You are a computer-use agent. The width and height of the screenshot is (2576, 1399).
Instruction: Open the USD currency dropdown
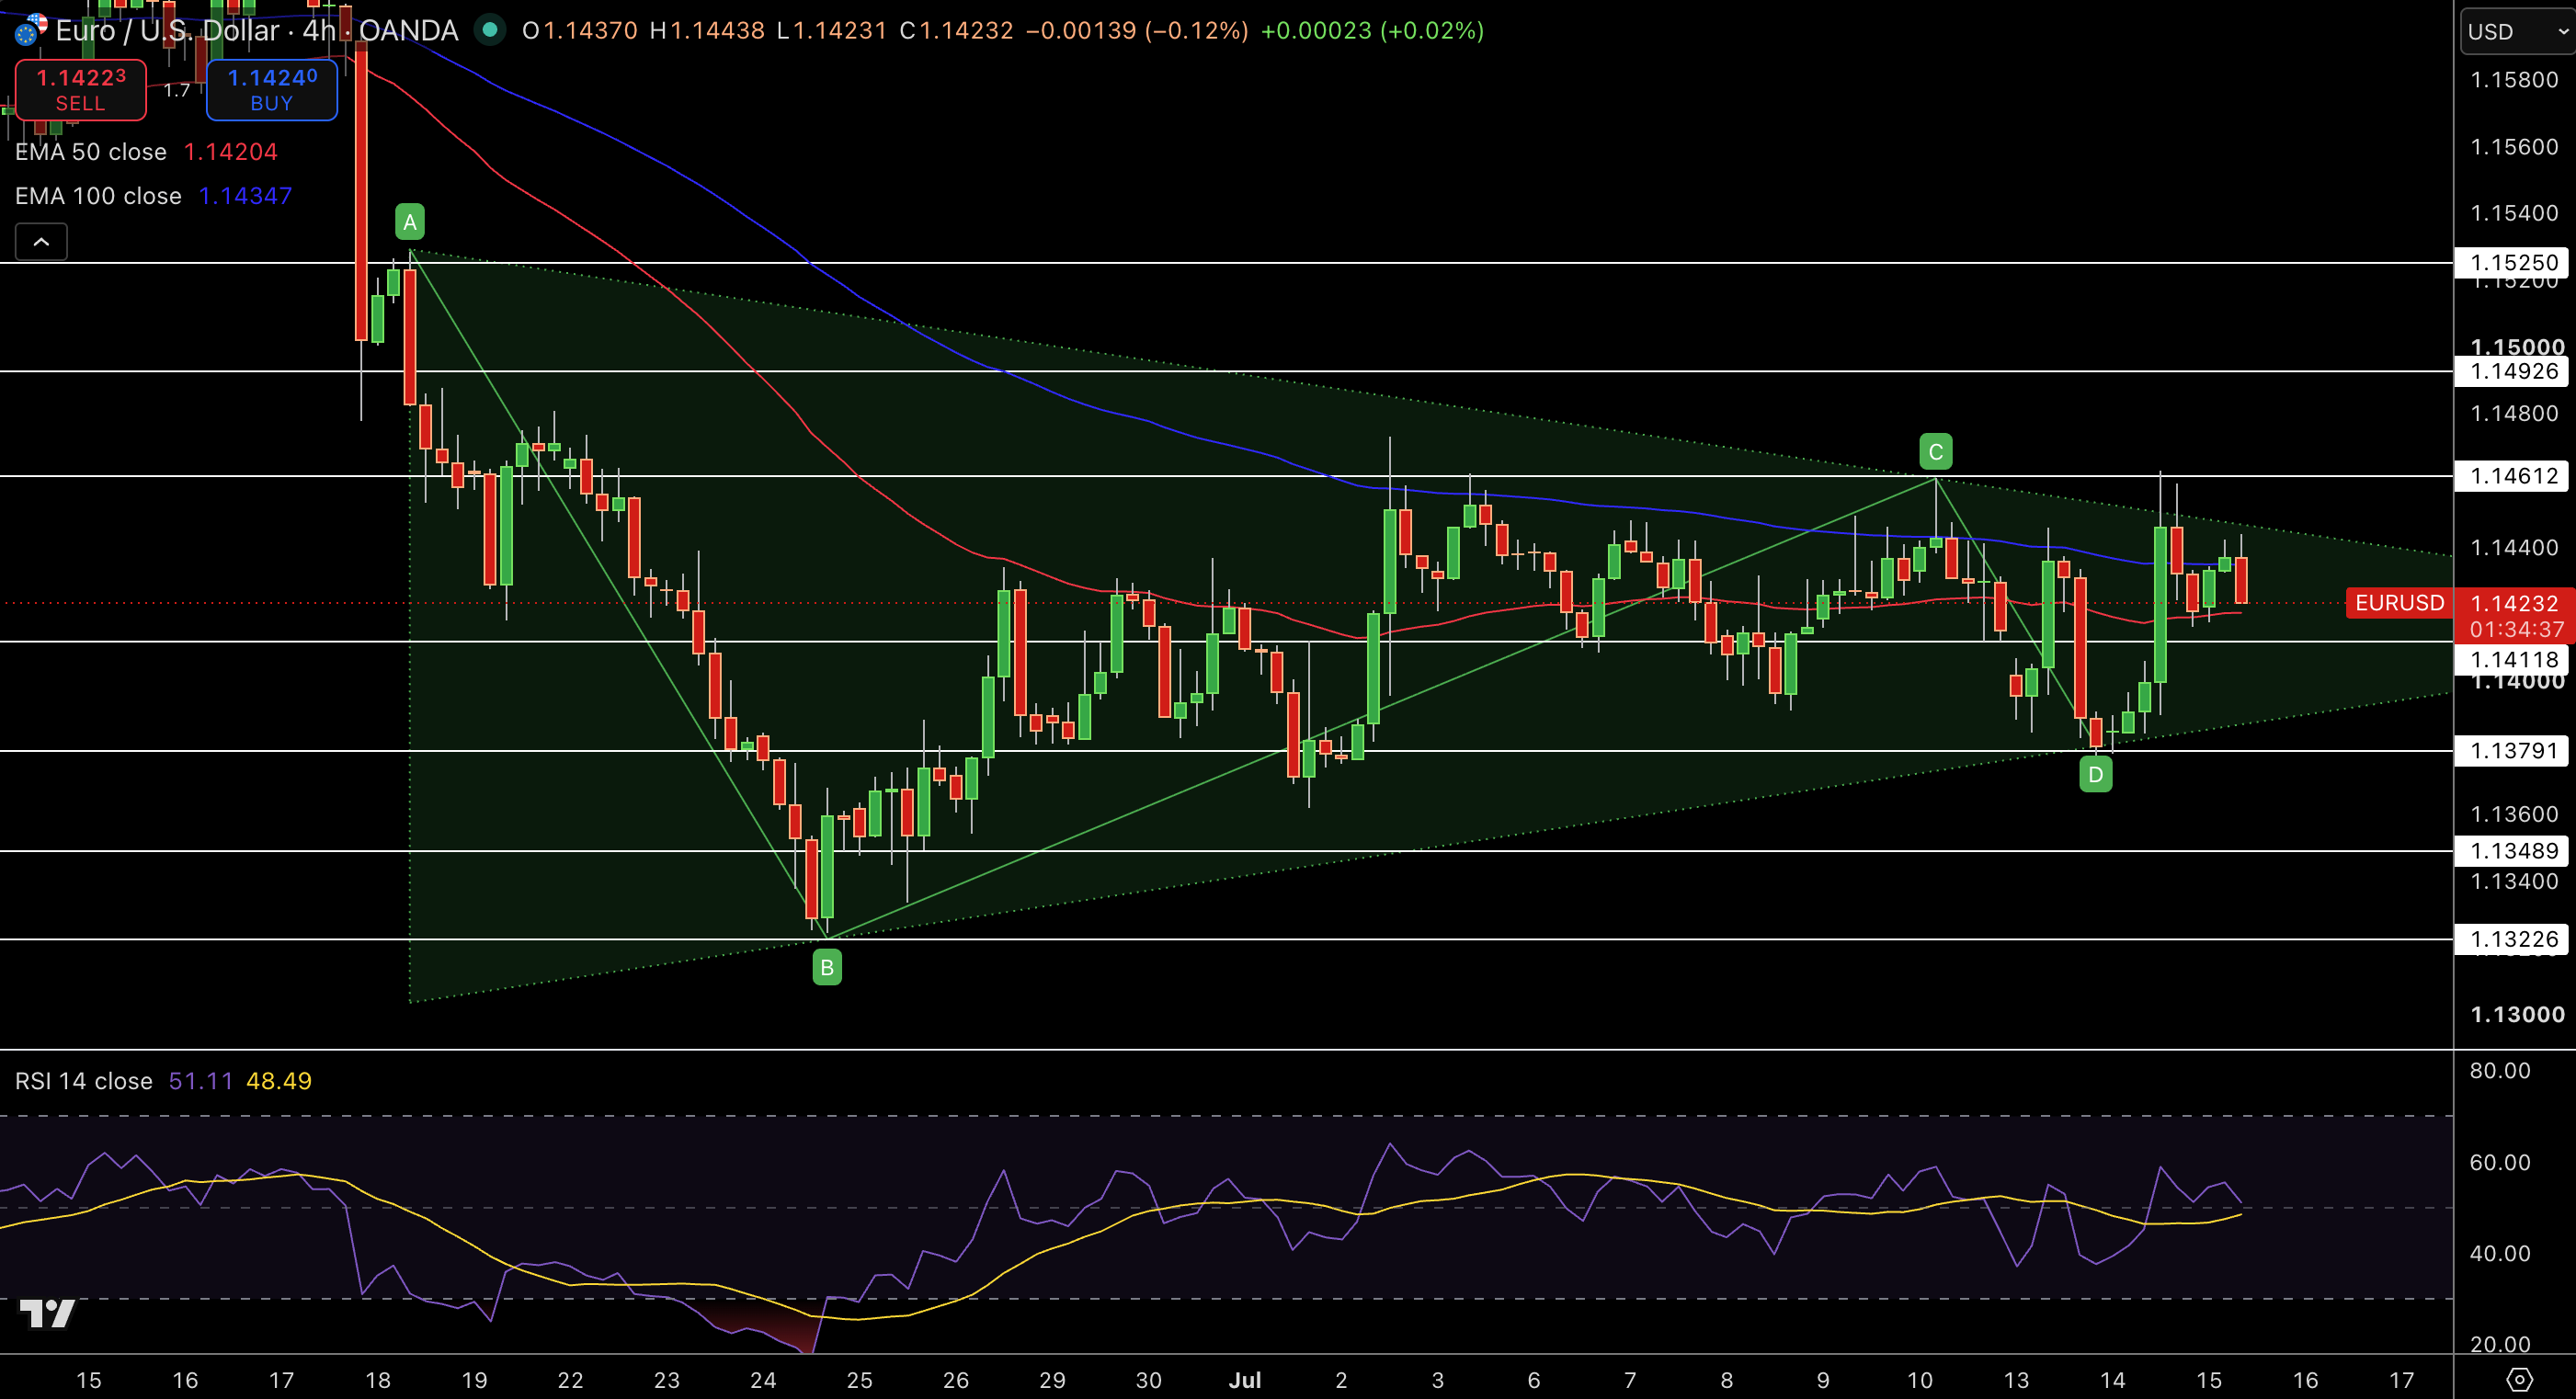click(2515, 31)
